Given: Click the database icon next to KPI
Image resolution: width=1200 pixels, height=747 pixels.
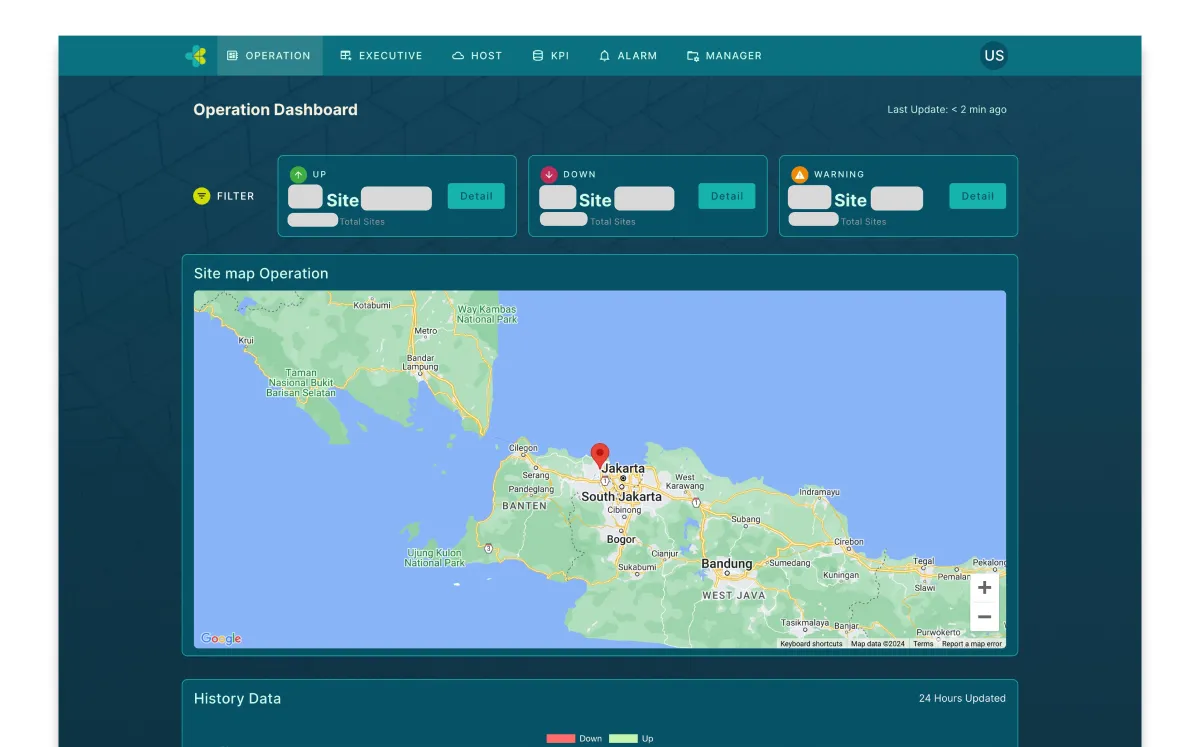Looking at the screenshot, I should 535,56.
